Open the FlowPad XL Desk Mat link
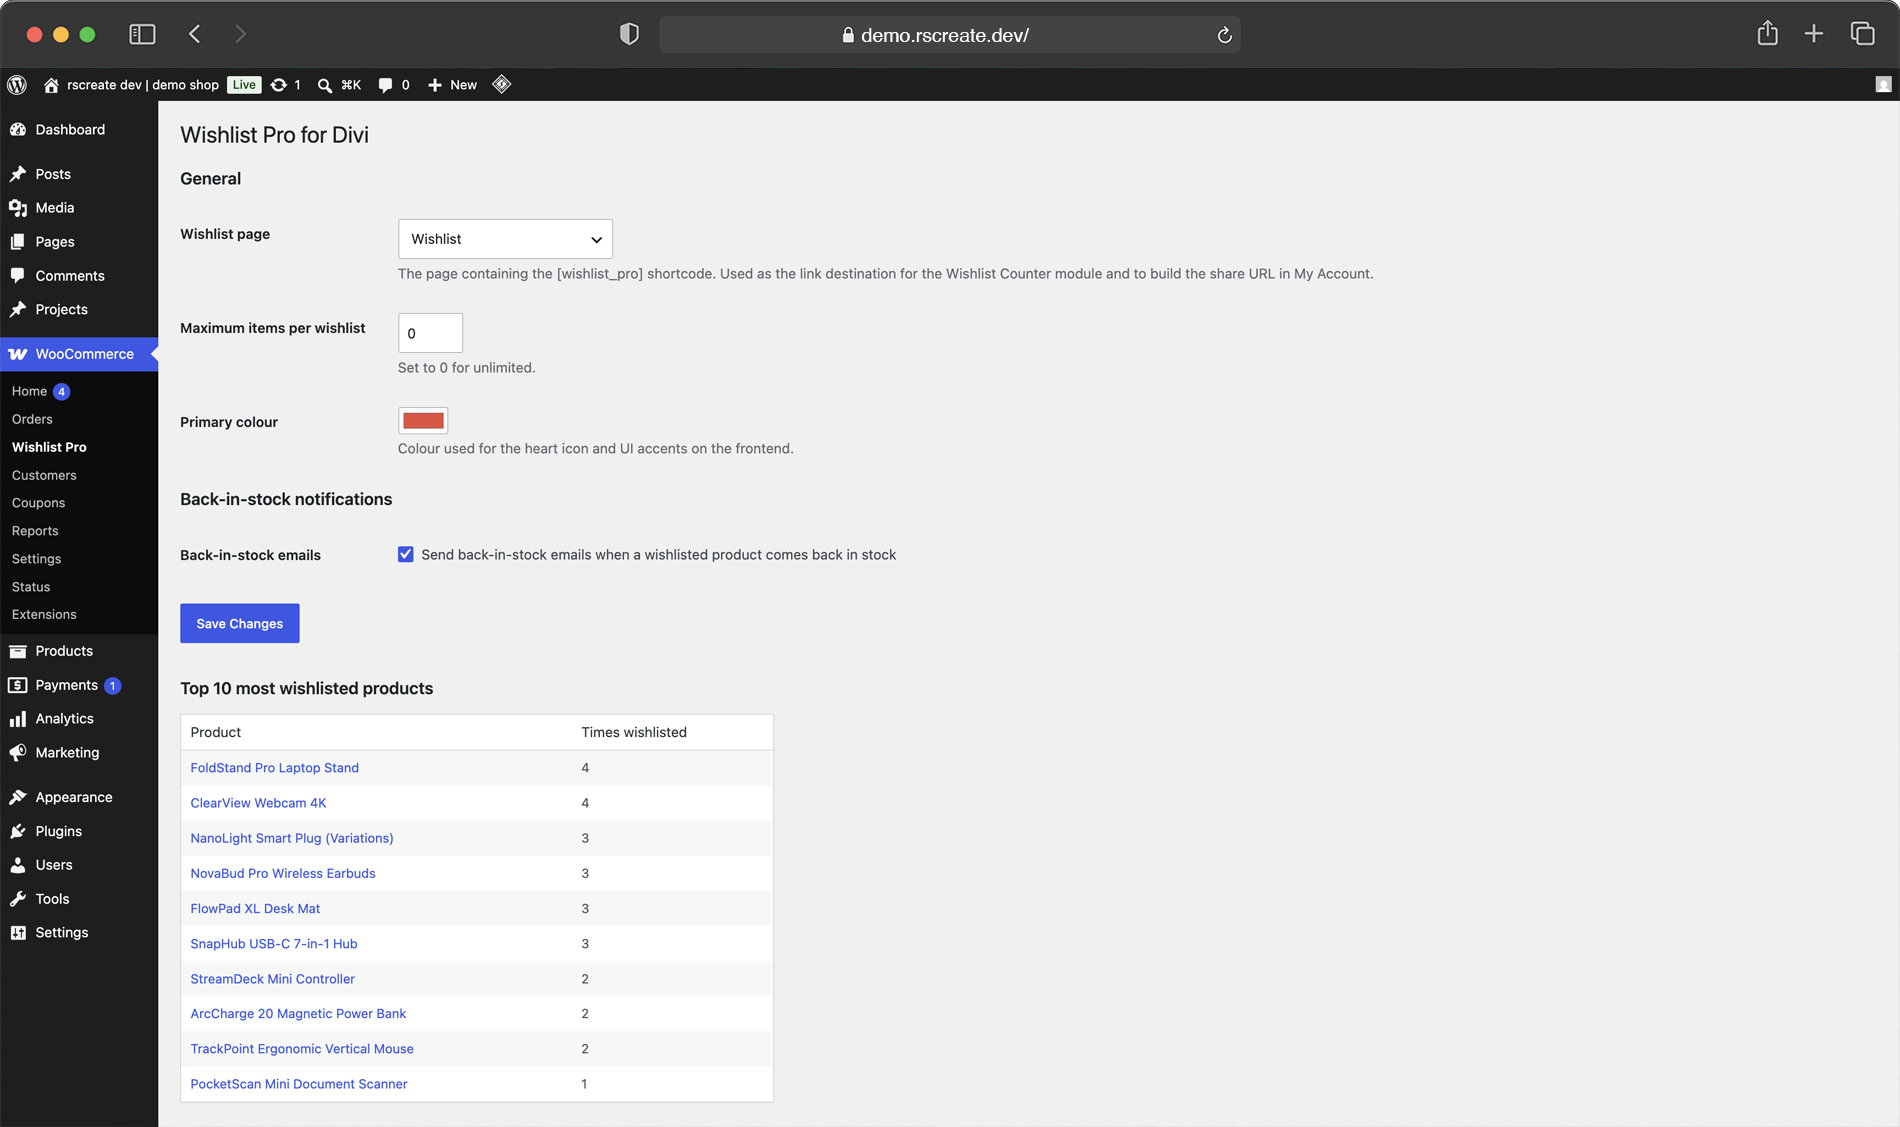The width and height of the screenshot is (1900, 1127). (255, 908)
